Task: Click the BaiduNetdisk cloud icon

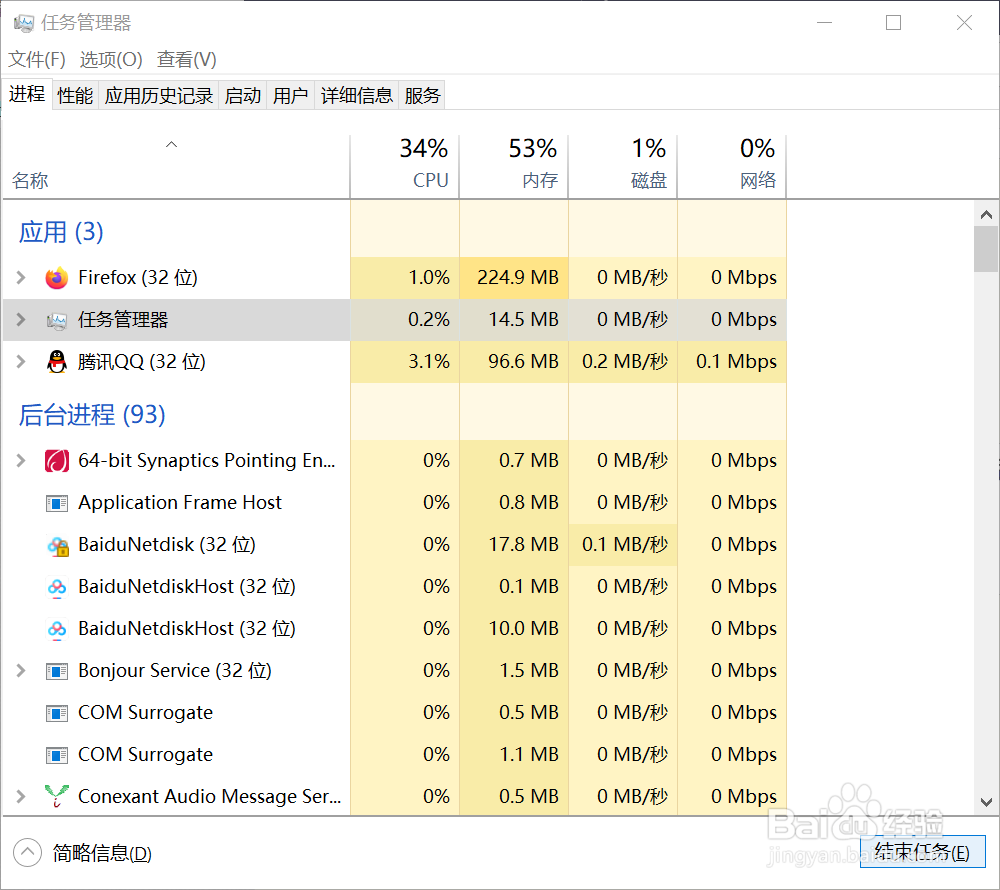Action: [x=57, y=546]
